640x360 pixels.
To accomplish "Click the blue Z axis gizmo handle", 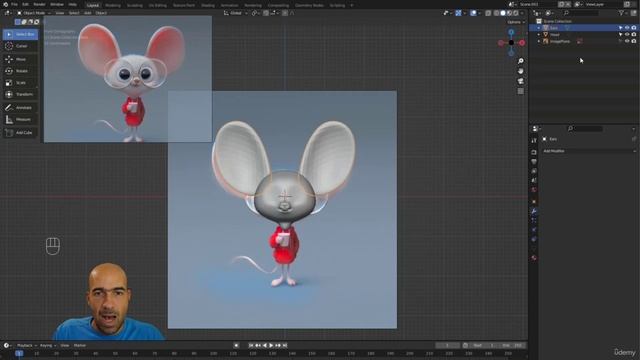I will pos(511,32).
